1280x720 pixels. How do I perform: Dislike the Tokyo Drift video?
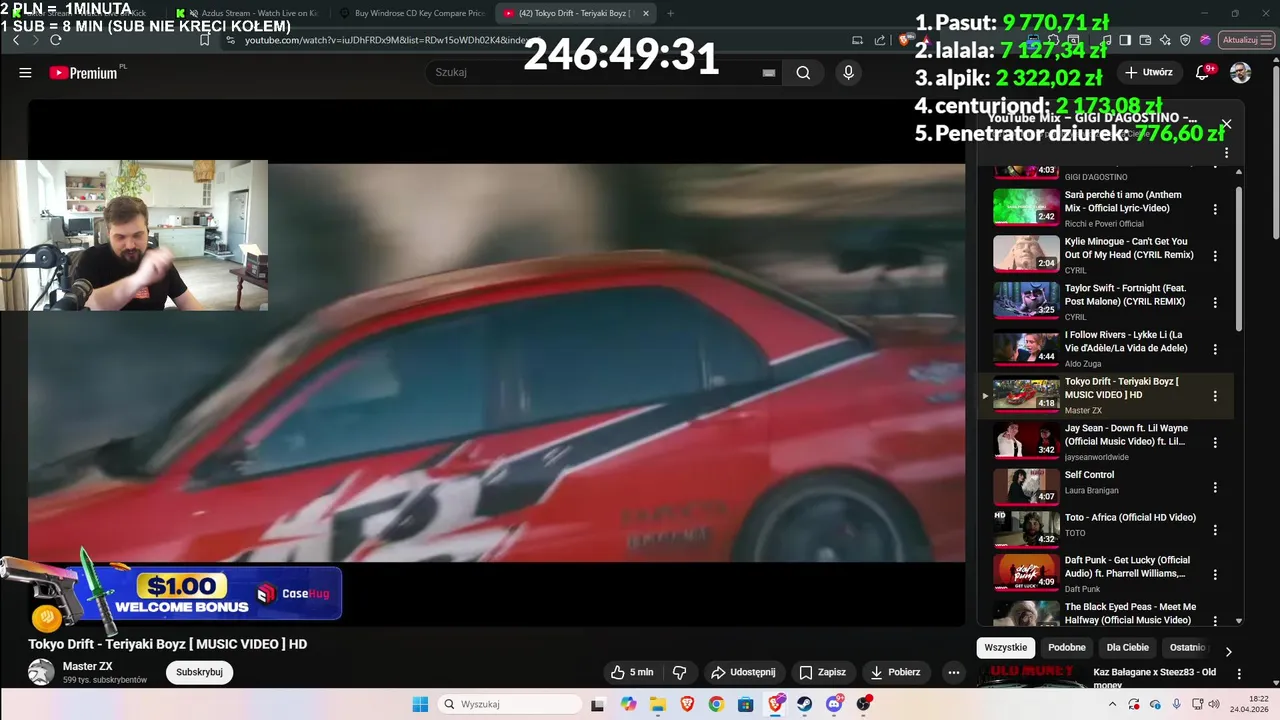[680, 672]
